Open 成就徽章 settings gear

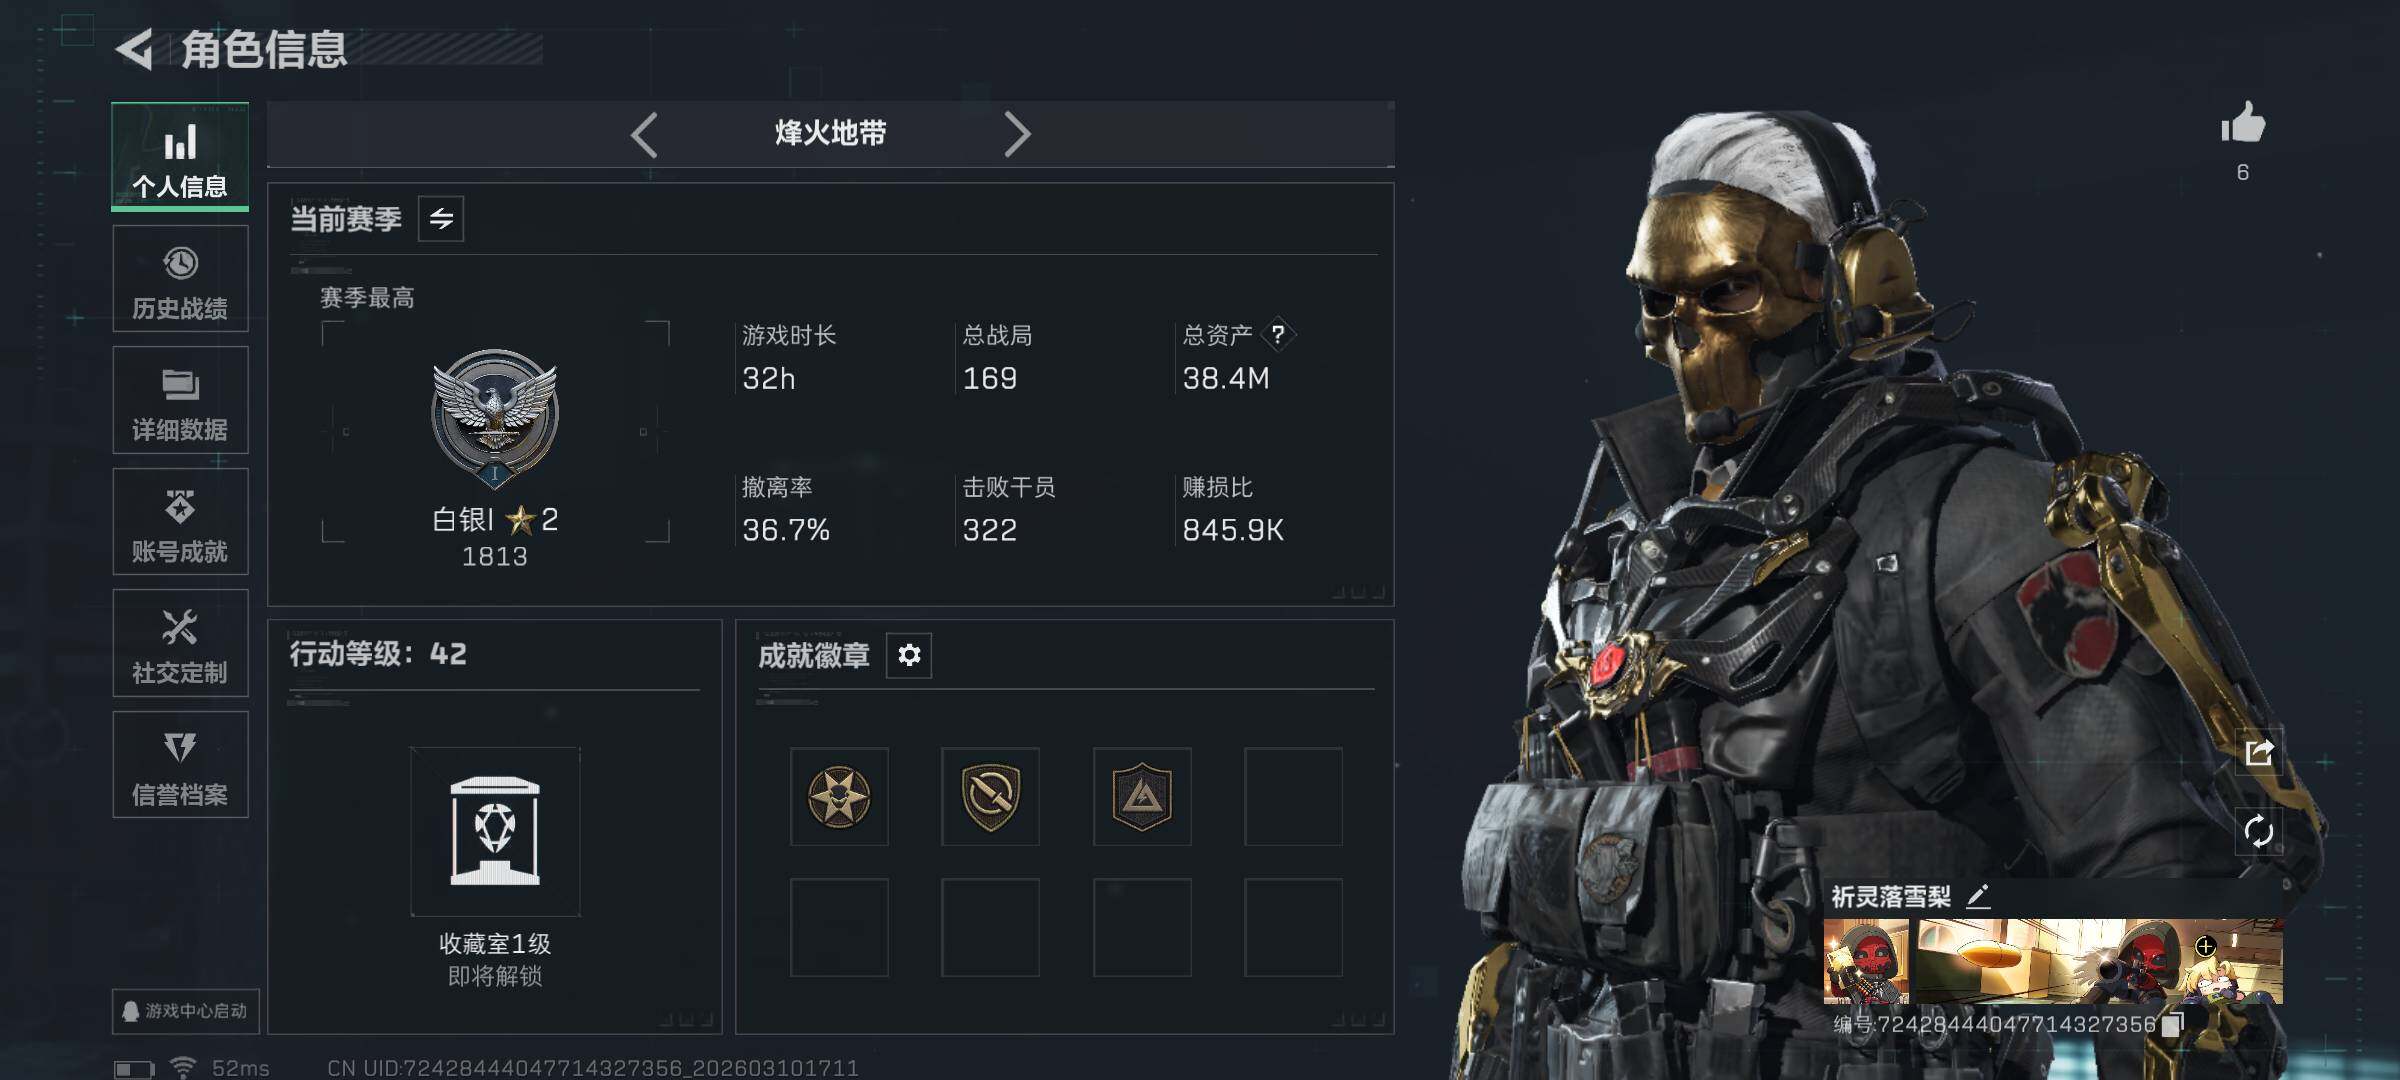909,655
